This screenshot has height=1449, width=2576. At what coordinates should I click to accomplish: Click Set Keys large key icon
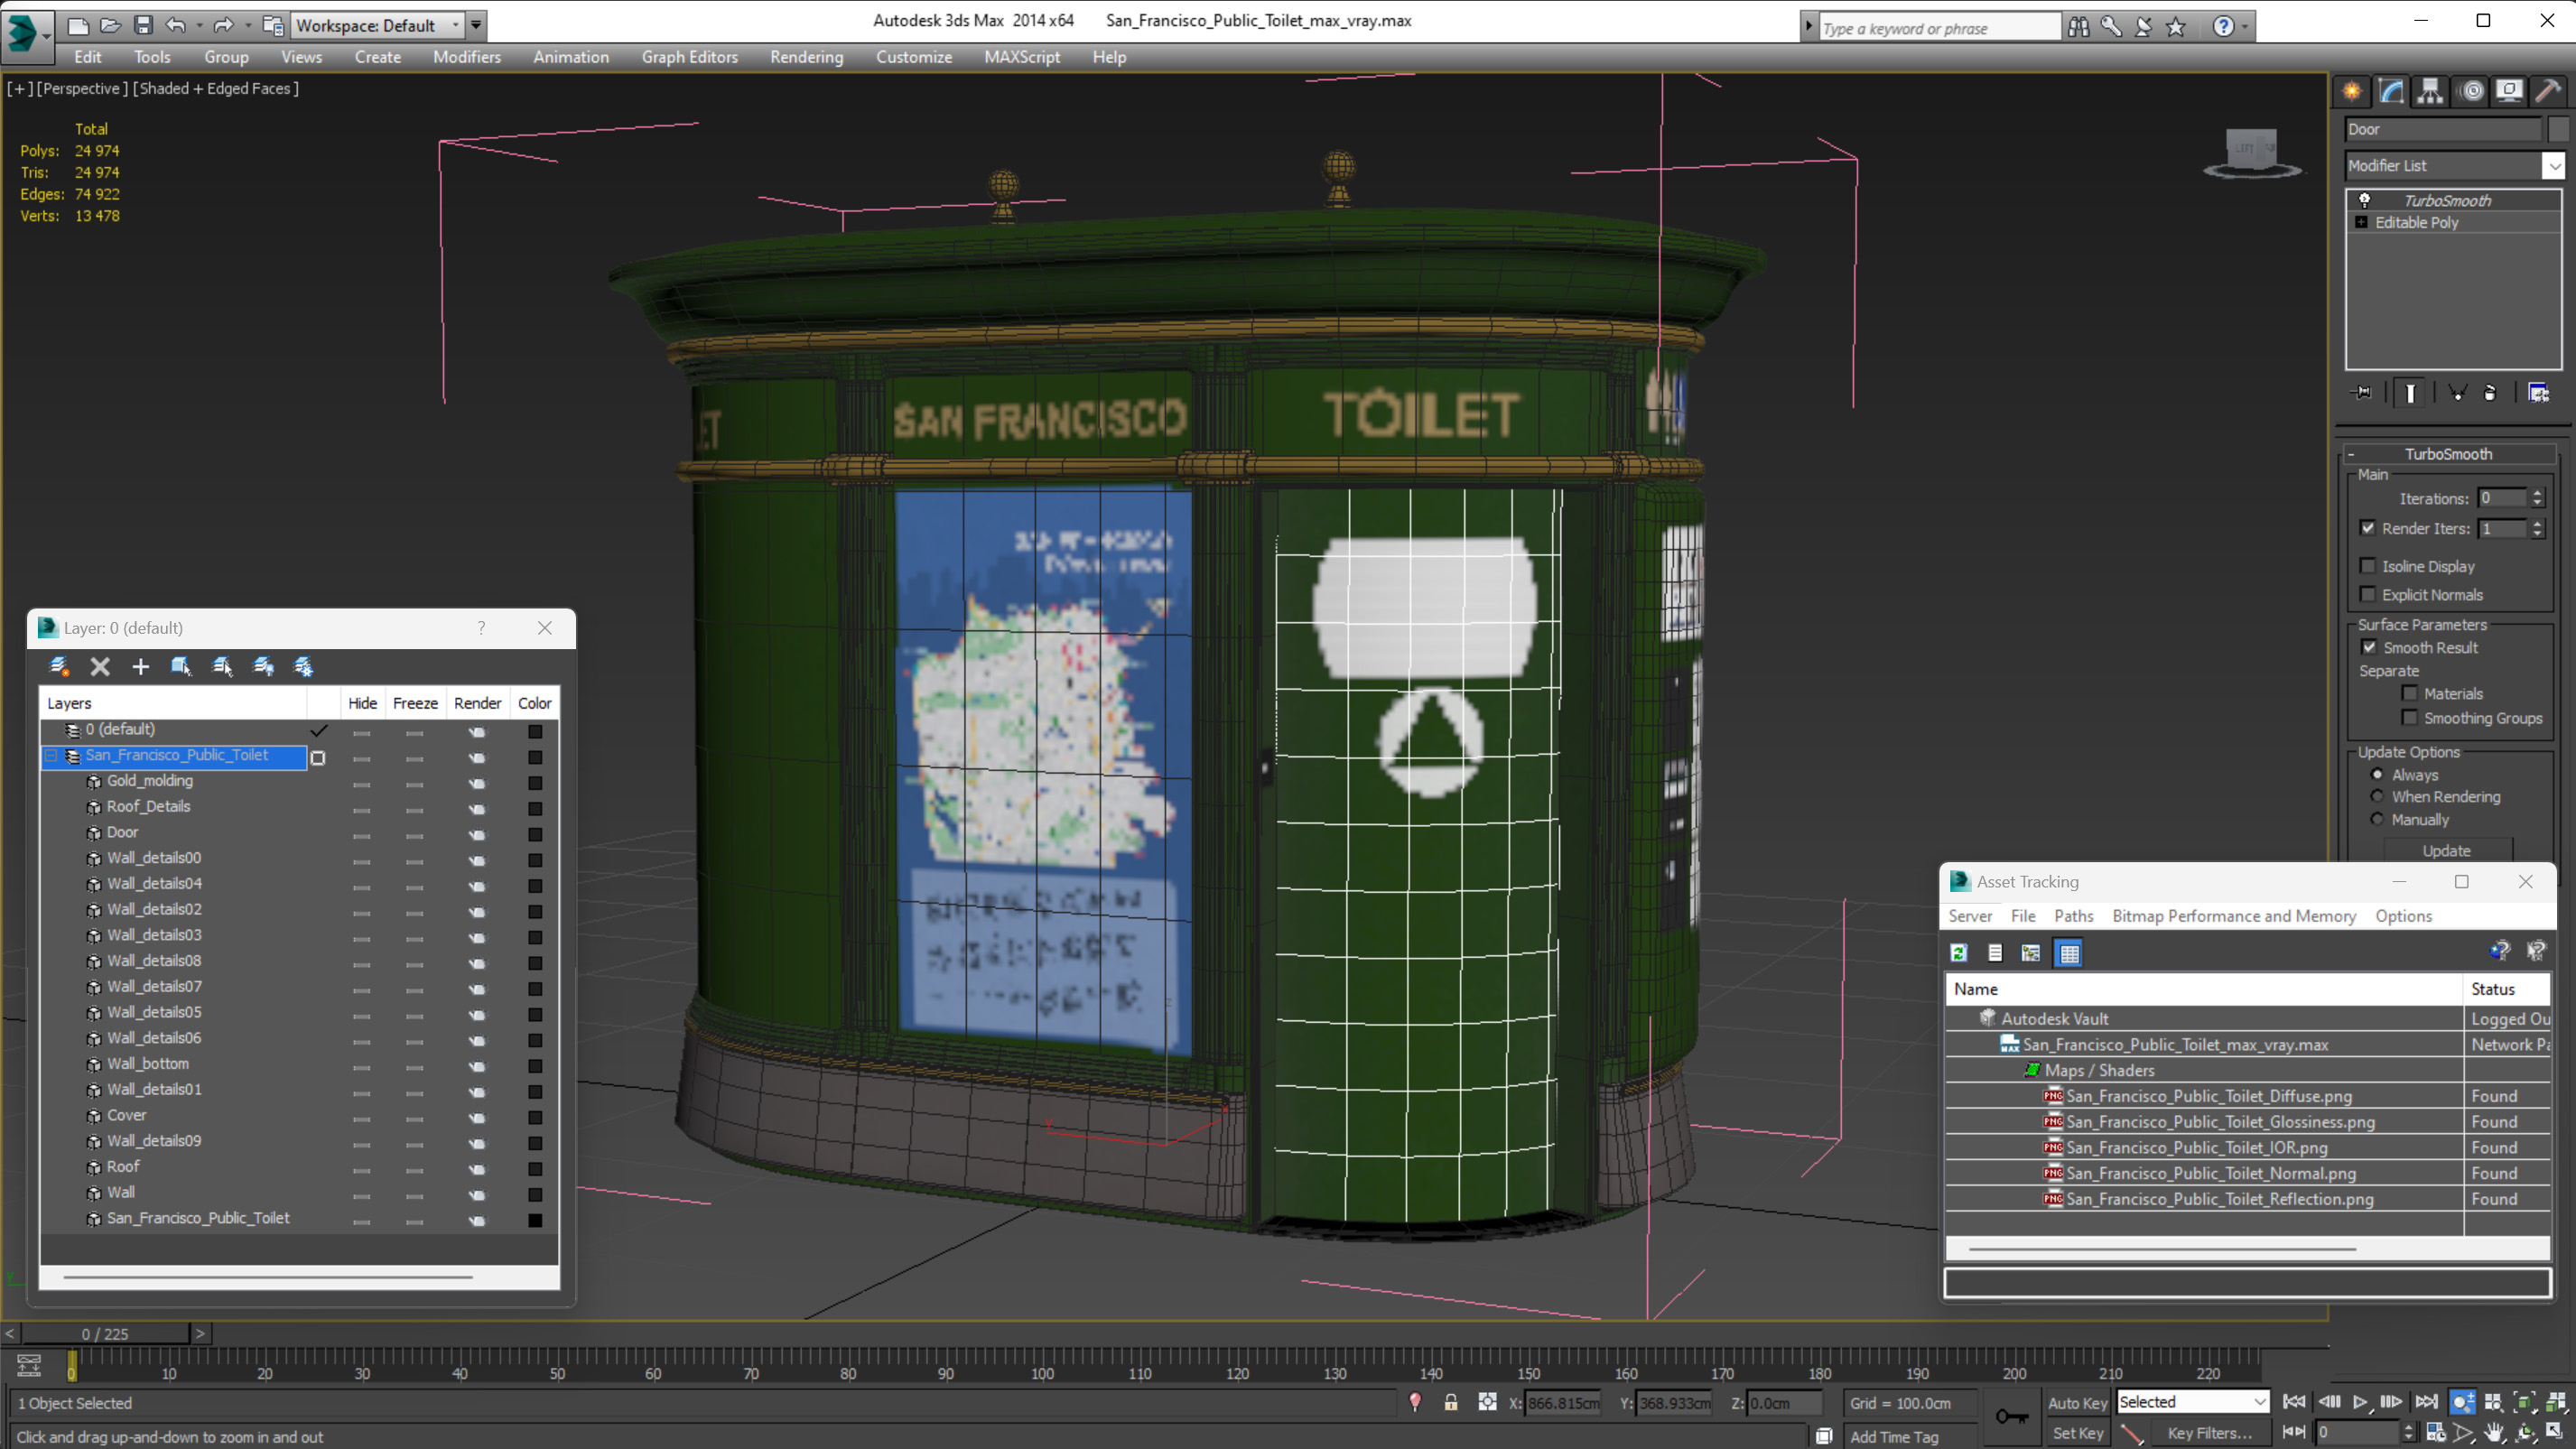pos(2012,1416)
